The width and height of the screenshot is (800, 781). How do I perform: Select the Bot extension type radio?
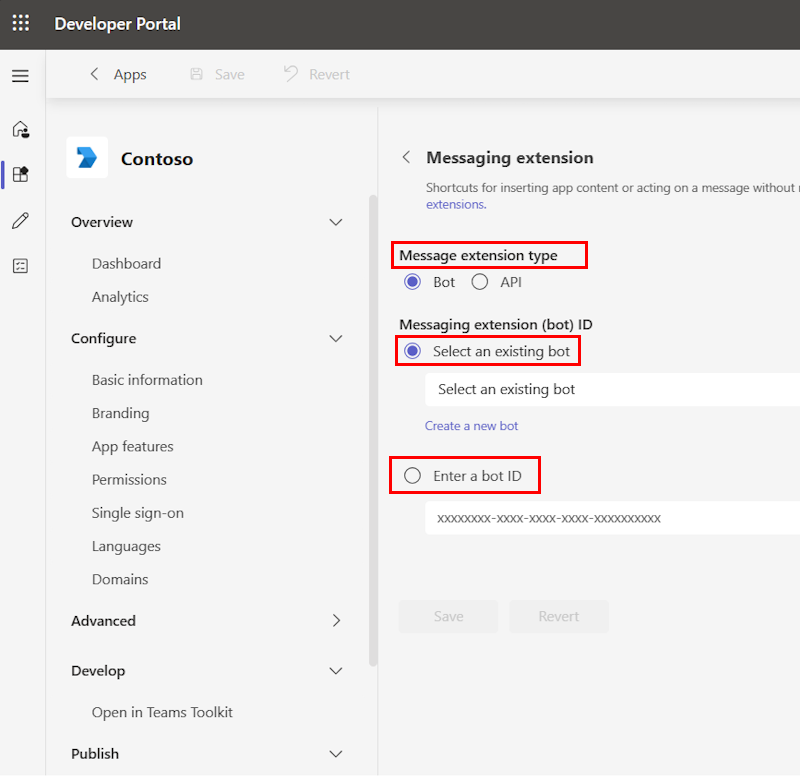click(412, 282)
